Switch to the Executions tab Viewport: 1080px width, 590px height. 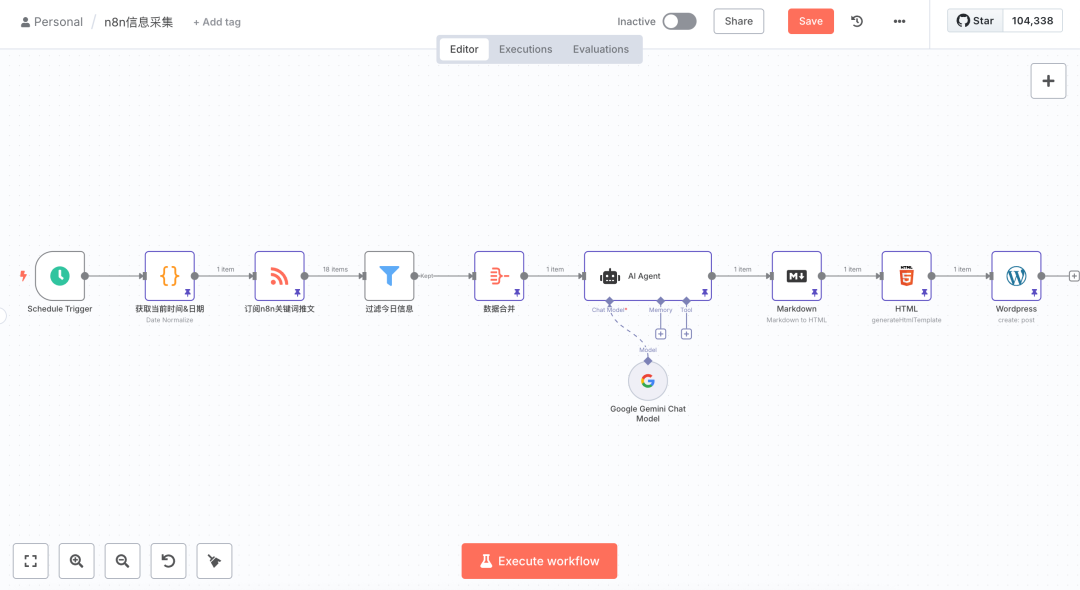click(x=526, y=49)
